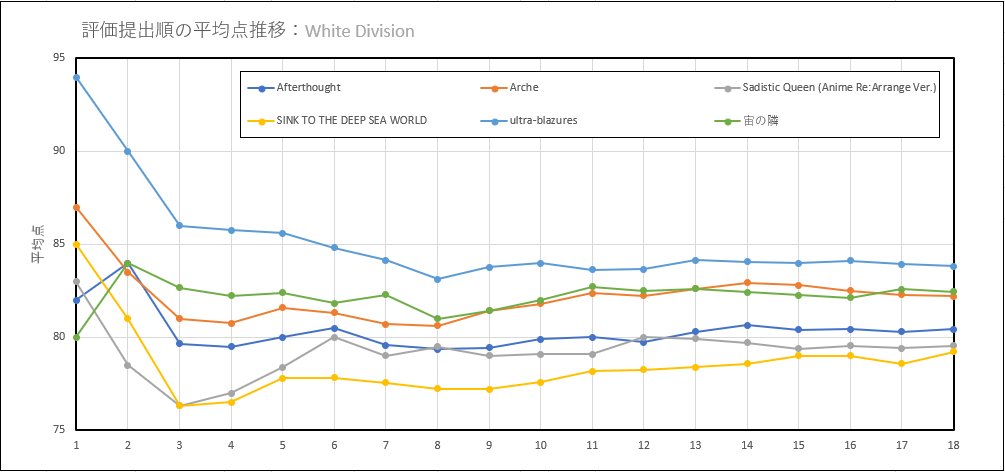Click Afterthought data point at submission 6
Image resolution: width=1005 pixels, height=472 pixels.
point(334,328)
